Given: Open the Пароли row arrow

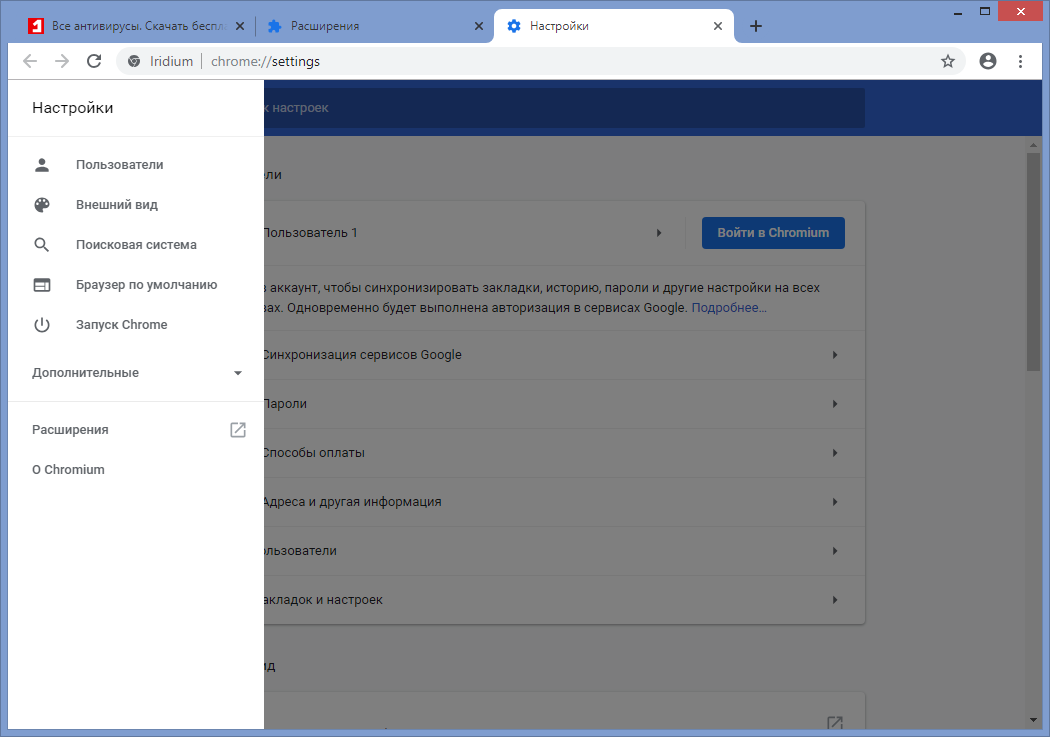Looking at the screenshot, I should pyautogui.click(x=835, y=404).
